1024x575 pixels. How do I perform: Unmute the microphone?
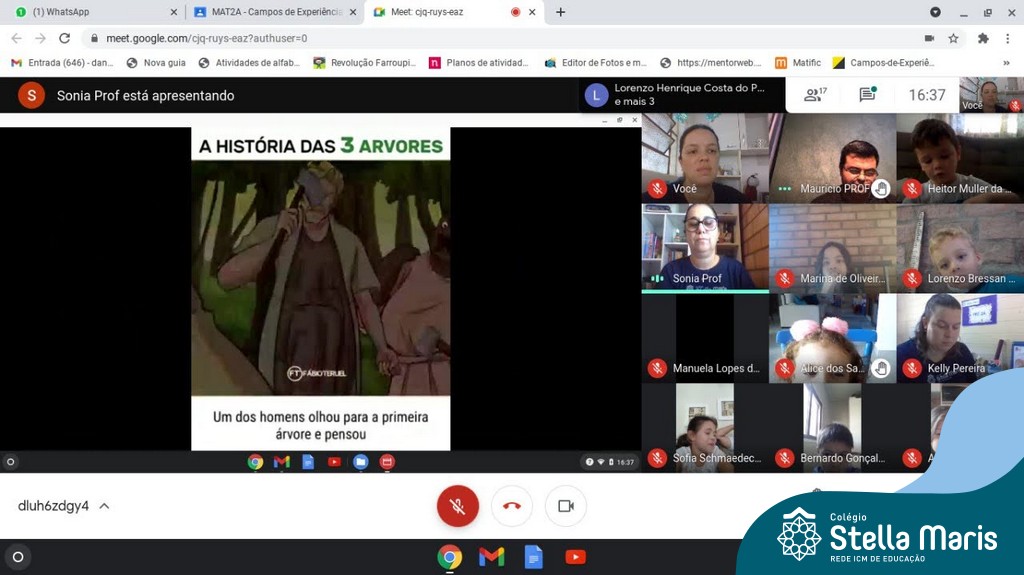[458, 506]
